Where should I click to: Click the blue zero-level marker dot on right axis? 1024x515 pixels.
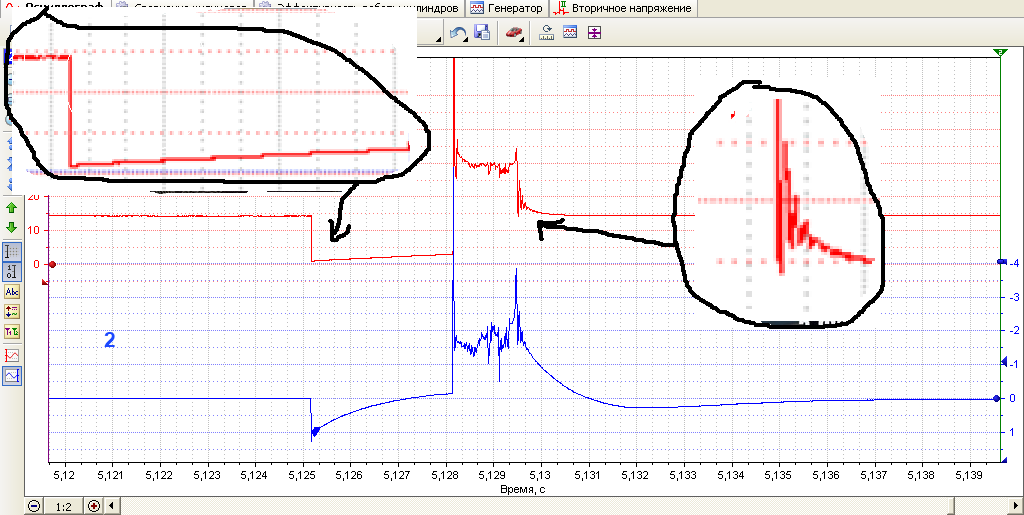[x=996, y=398]
